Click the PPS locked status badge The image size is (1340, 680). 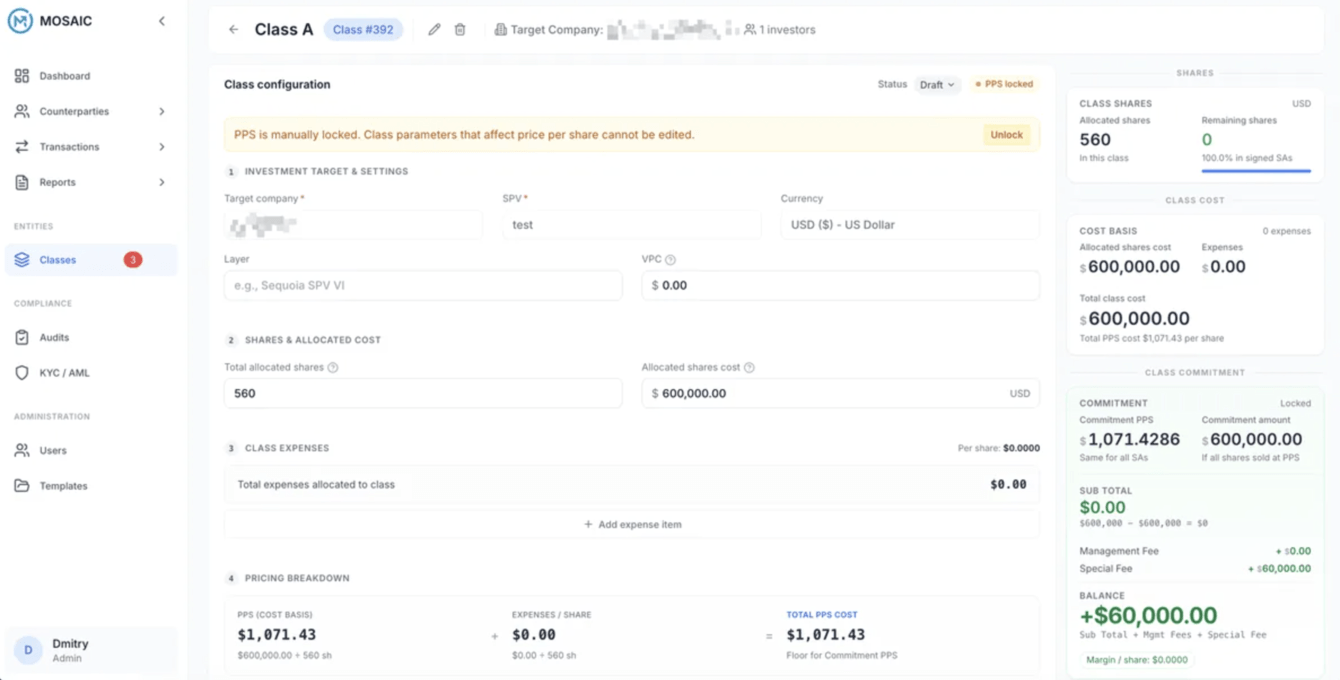tap(1004, 85)
